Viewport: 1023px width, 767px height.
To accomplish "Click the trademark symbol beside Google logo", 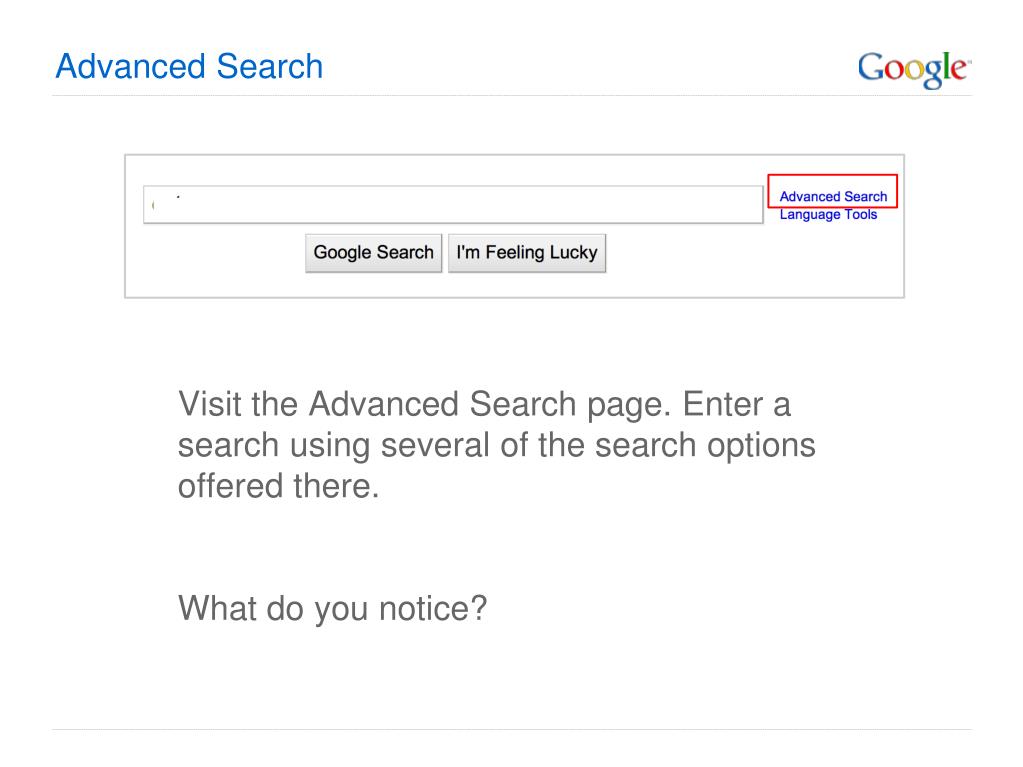I will click(x=970, y=61).
